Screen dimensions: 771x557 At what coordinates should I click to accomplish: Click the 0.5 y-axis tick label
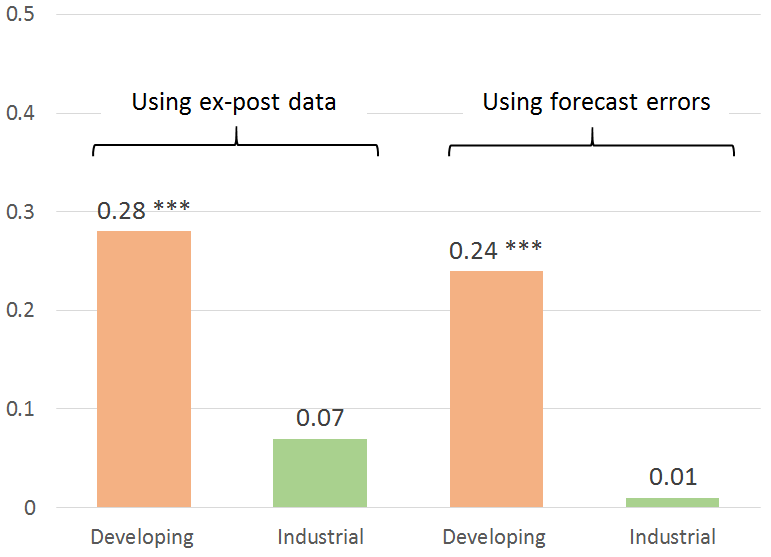coord(20,16)
